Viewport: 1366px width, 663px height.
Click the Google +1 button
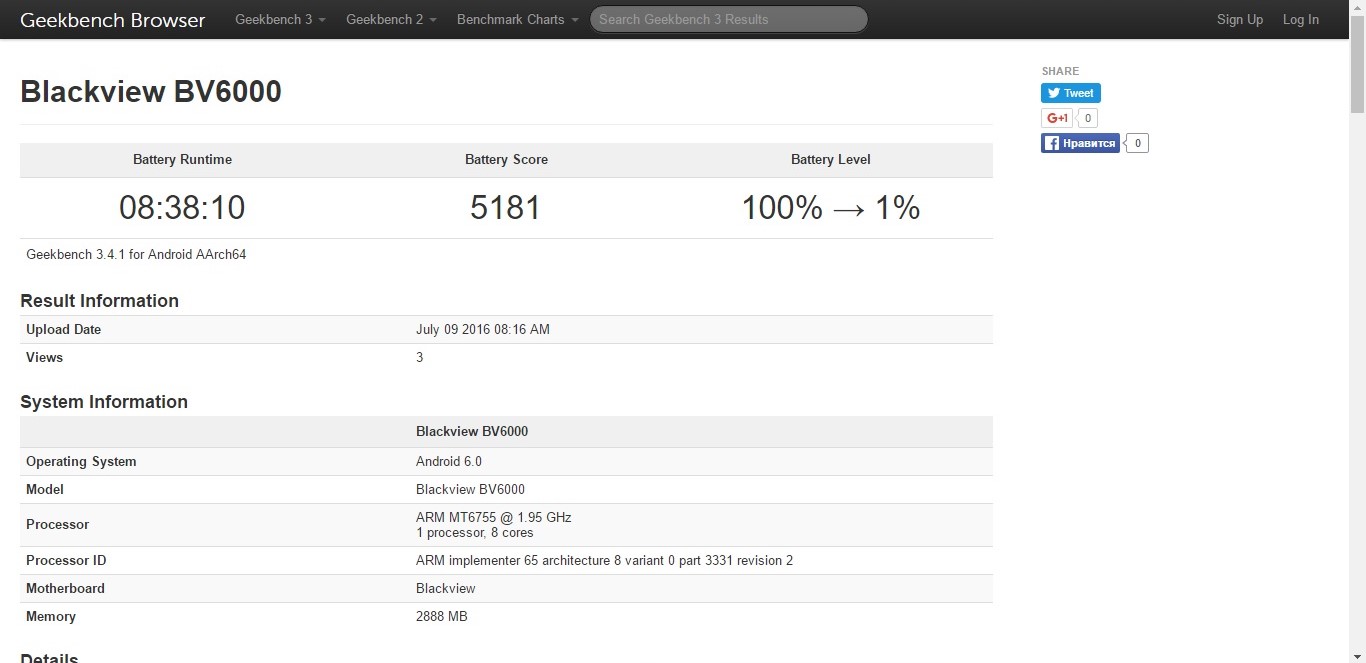click(1057, 118)
